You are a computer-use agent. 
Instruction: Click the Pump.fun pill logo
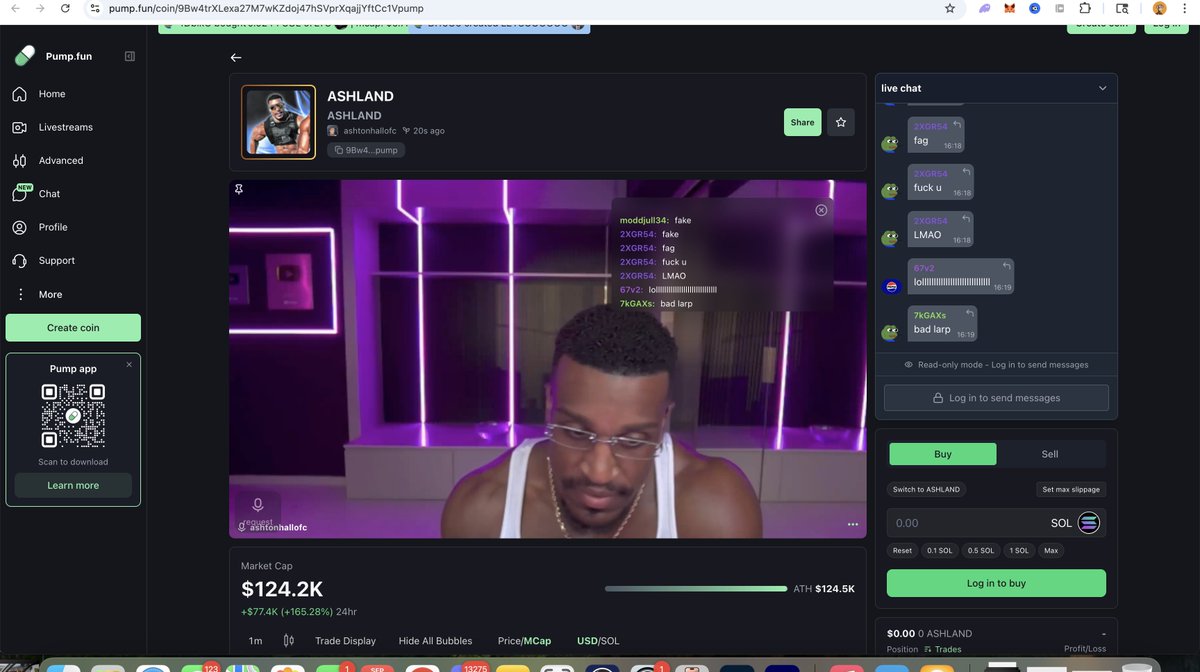click(x=25, y=56)
